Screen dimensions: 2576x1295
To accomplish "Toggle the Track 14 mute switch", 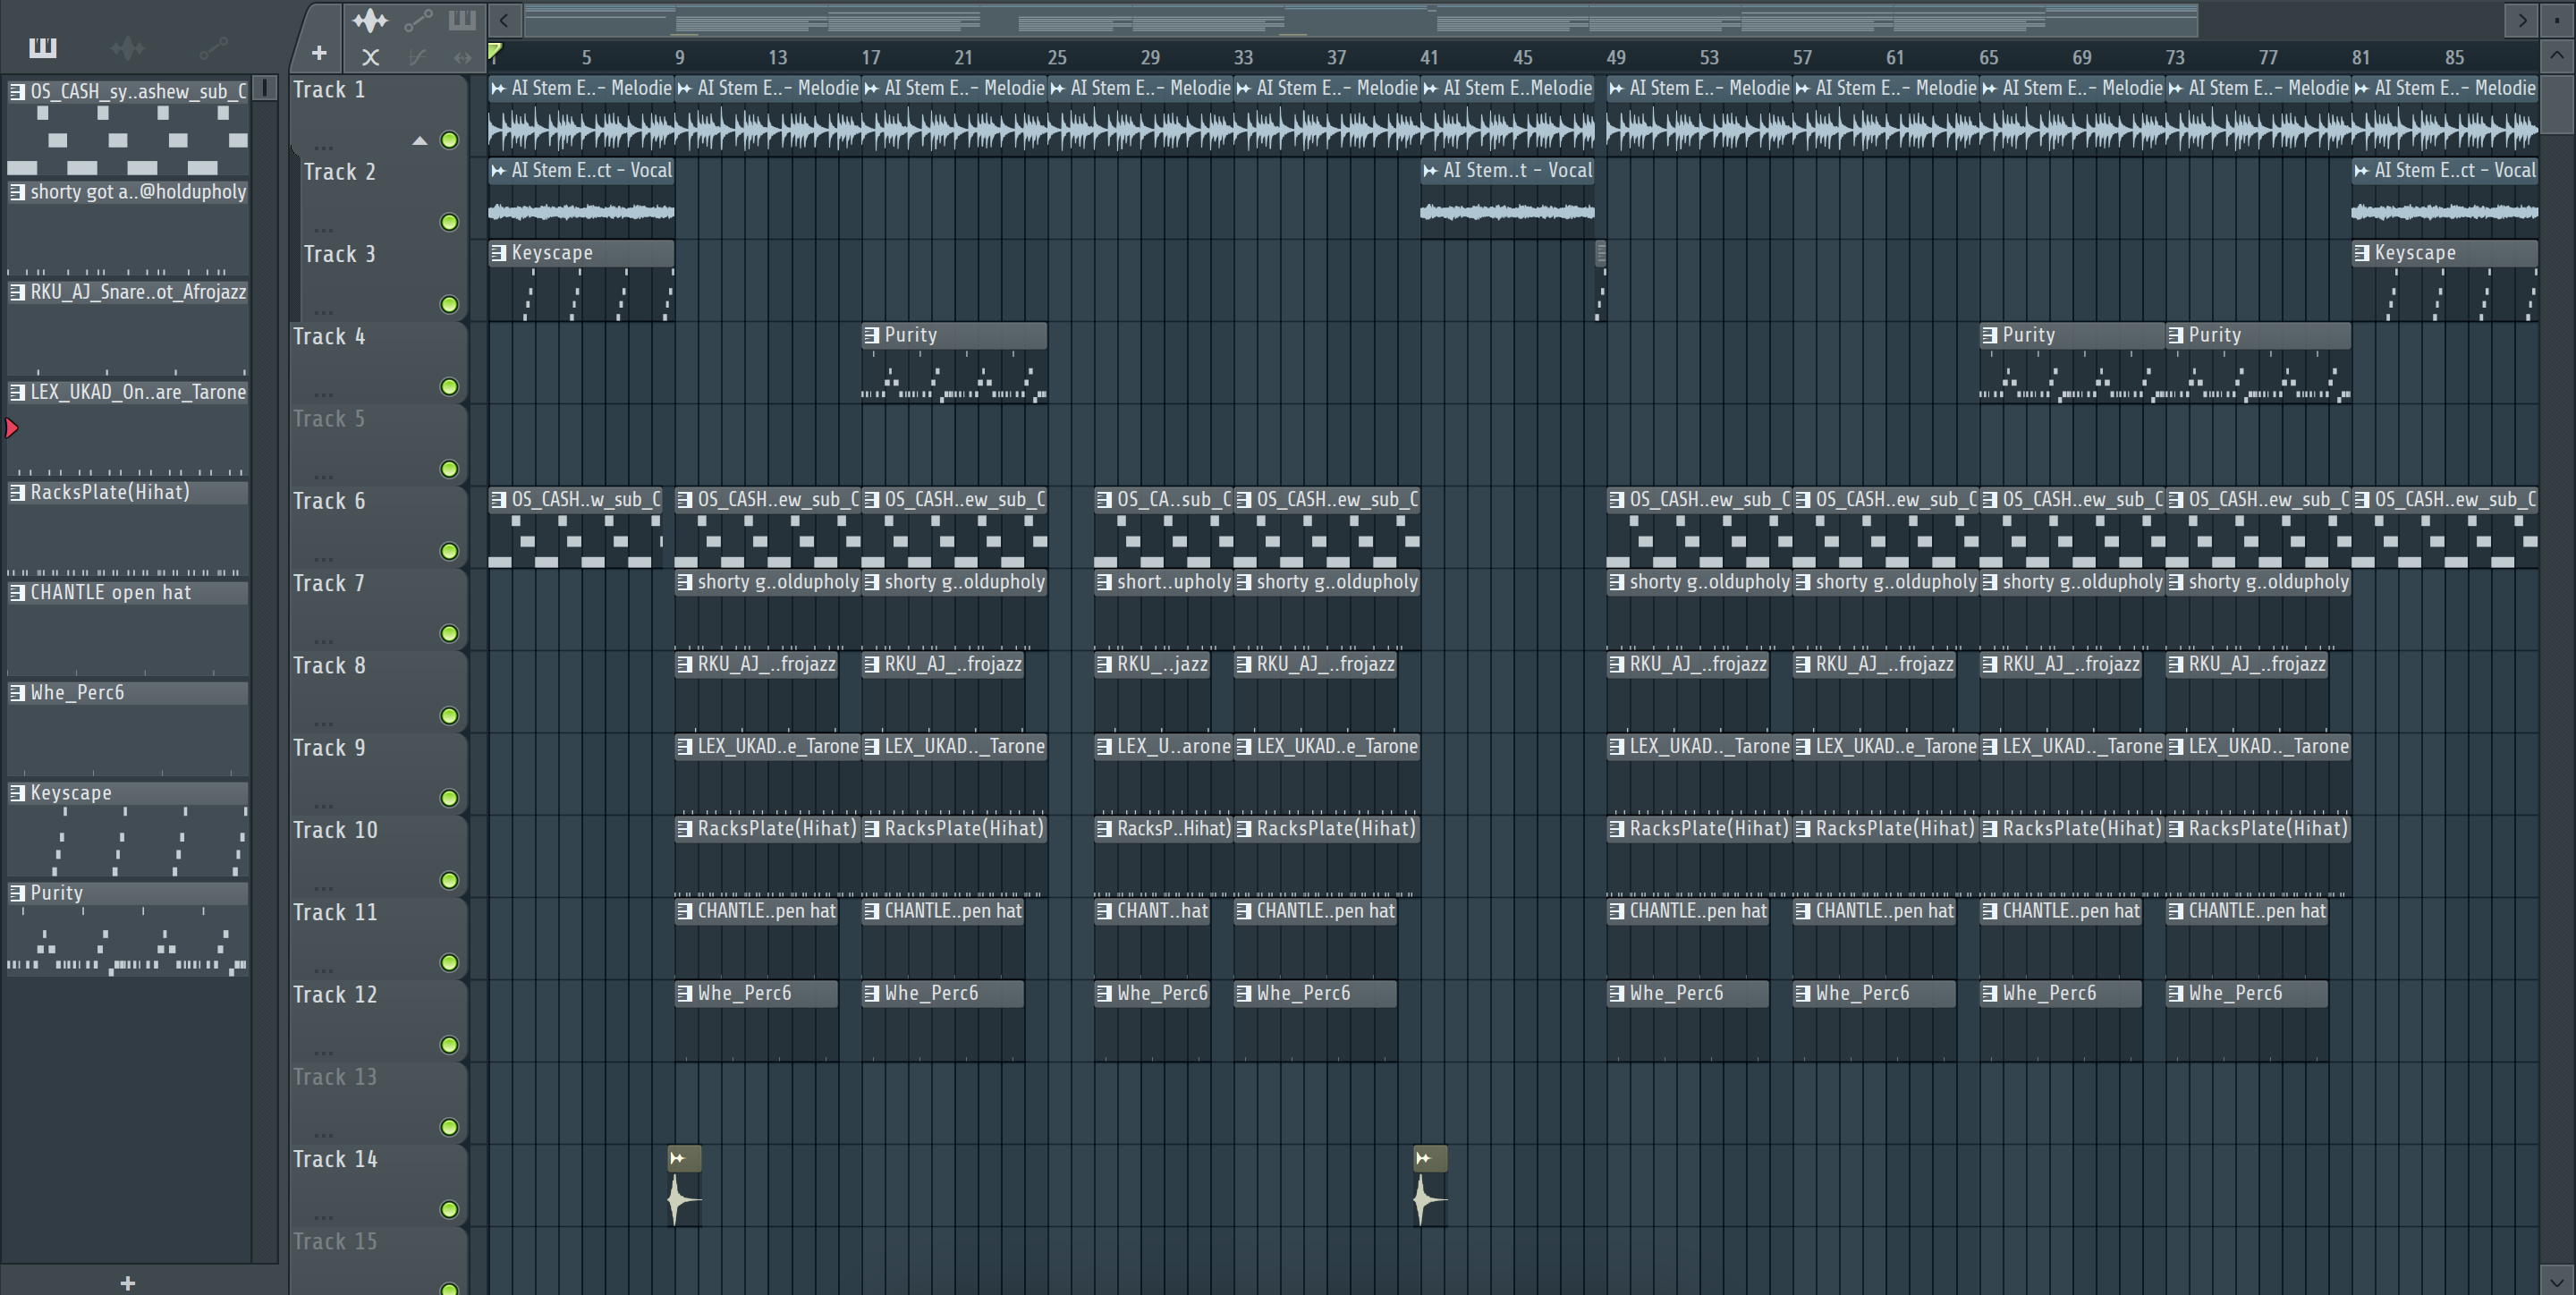I will [x=450, y=1209].
